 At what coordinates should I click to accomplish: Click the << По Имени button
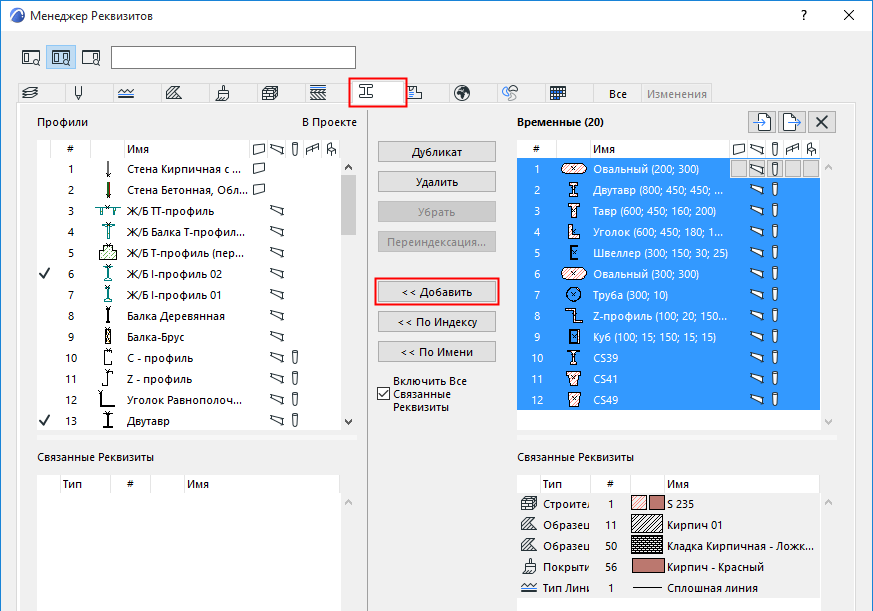436,352
